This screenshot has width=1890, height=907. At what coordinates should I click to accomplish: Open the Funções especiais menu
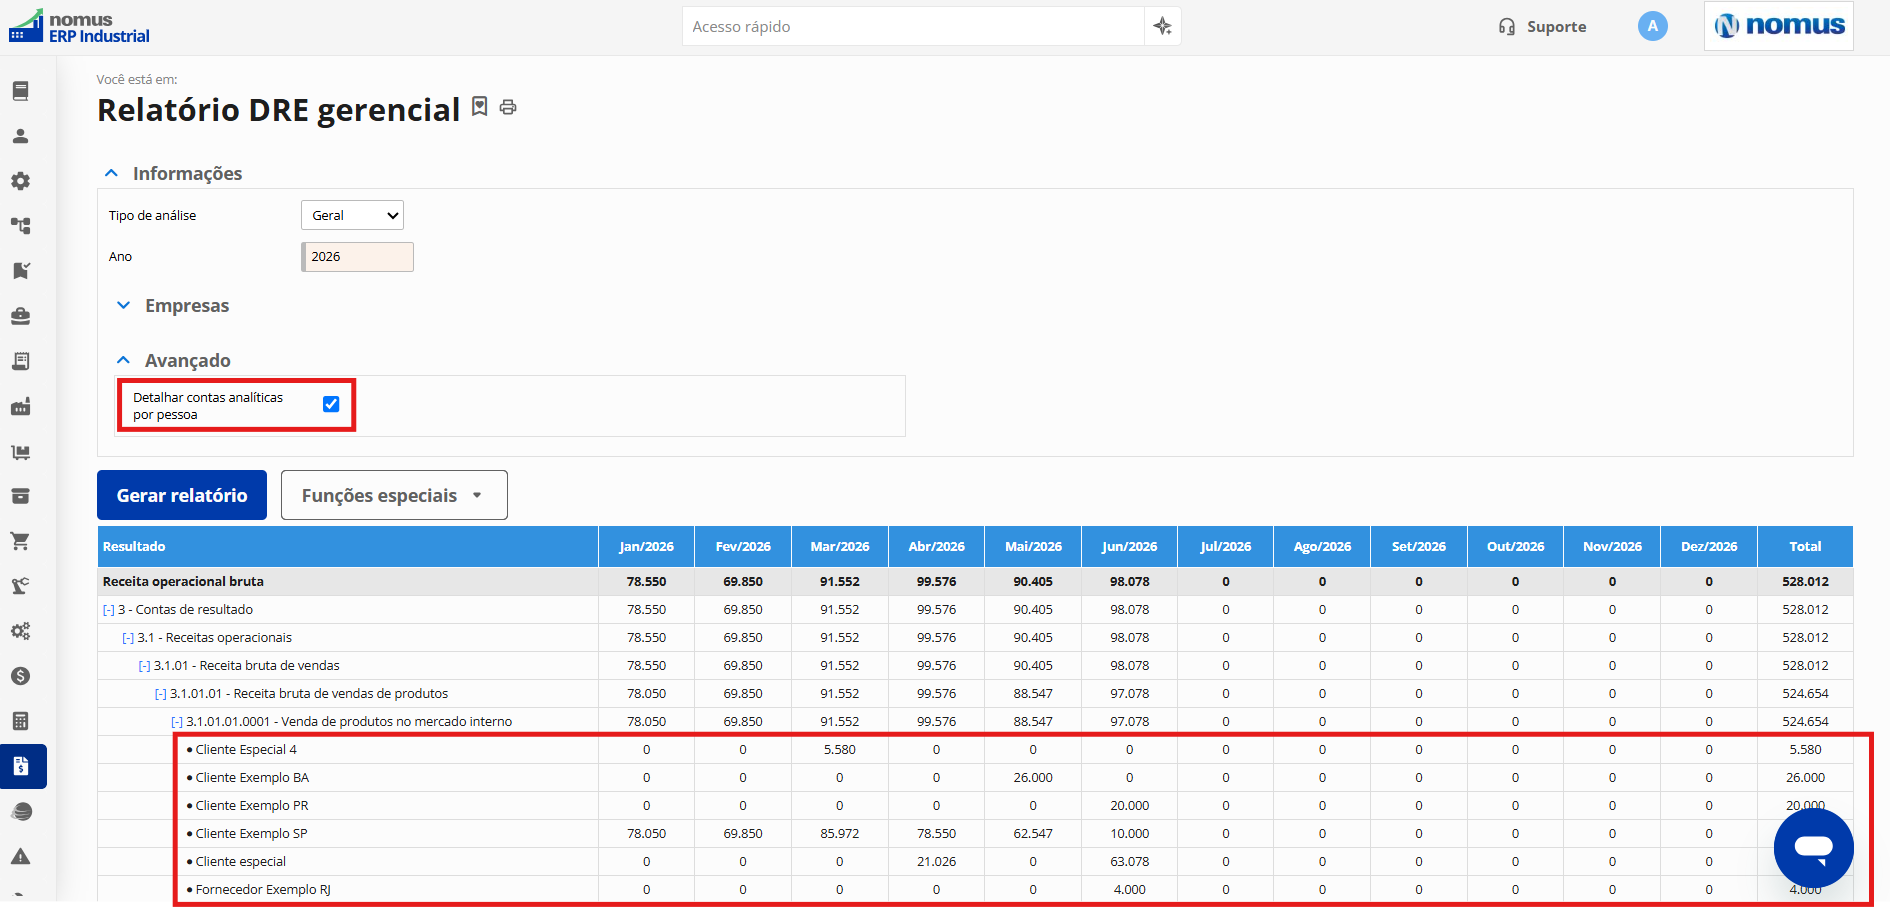tap(394, 495)
